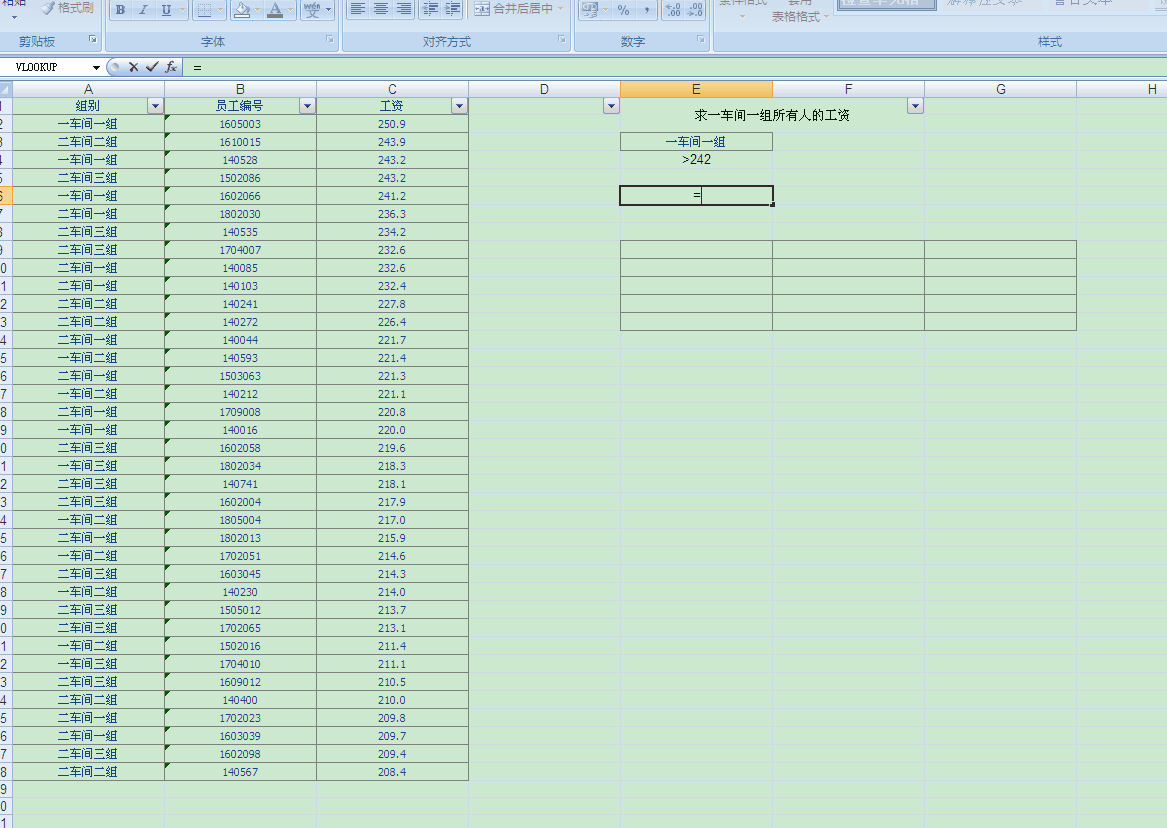Viewport: 1167px width, 828px height.
Task: Click employee number 1802034
Action: click(x=240, y=466)
